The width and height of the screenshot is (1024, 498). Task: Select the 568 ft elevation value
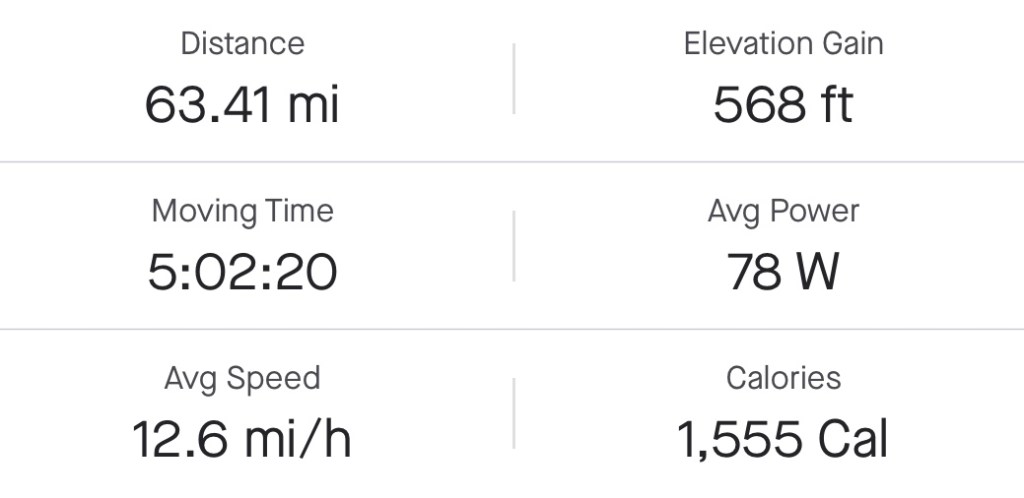coord(783,104)
